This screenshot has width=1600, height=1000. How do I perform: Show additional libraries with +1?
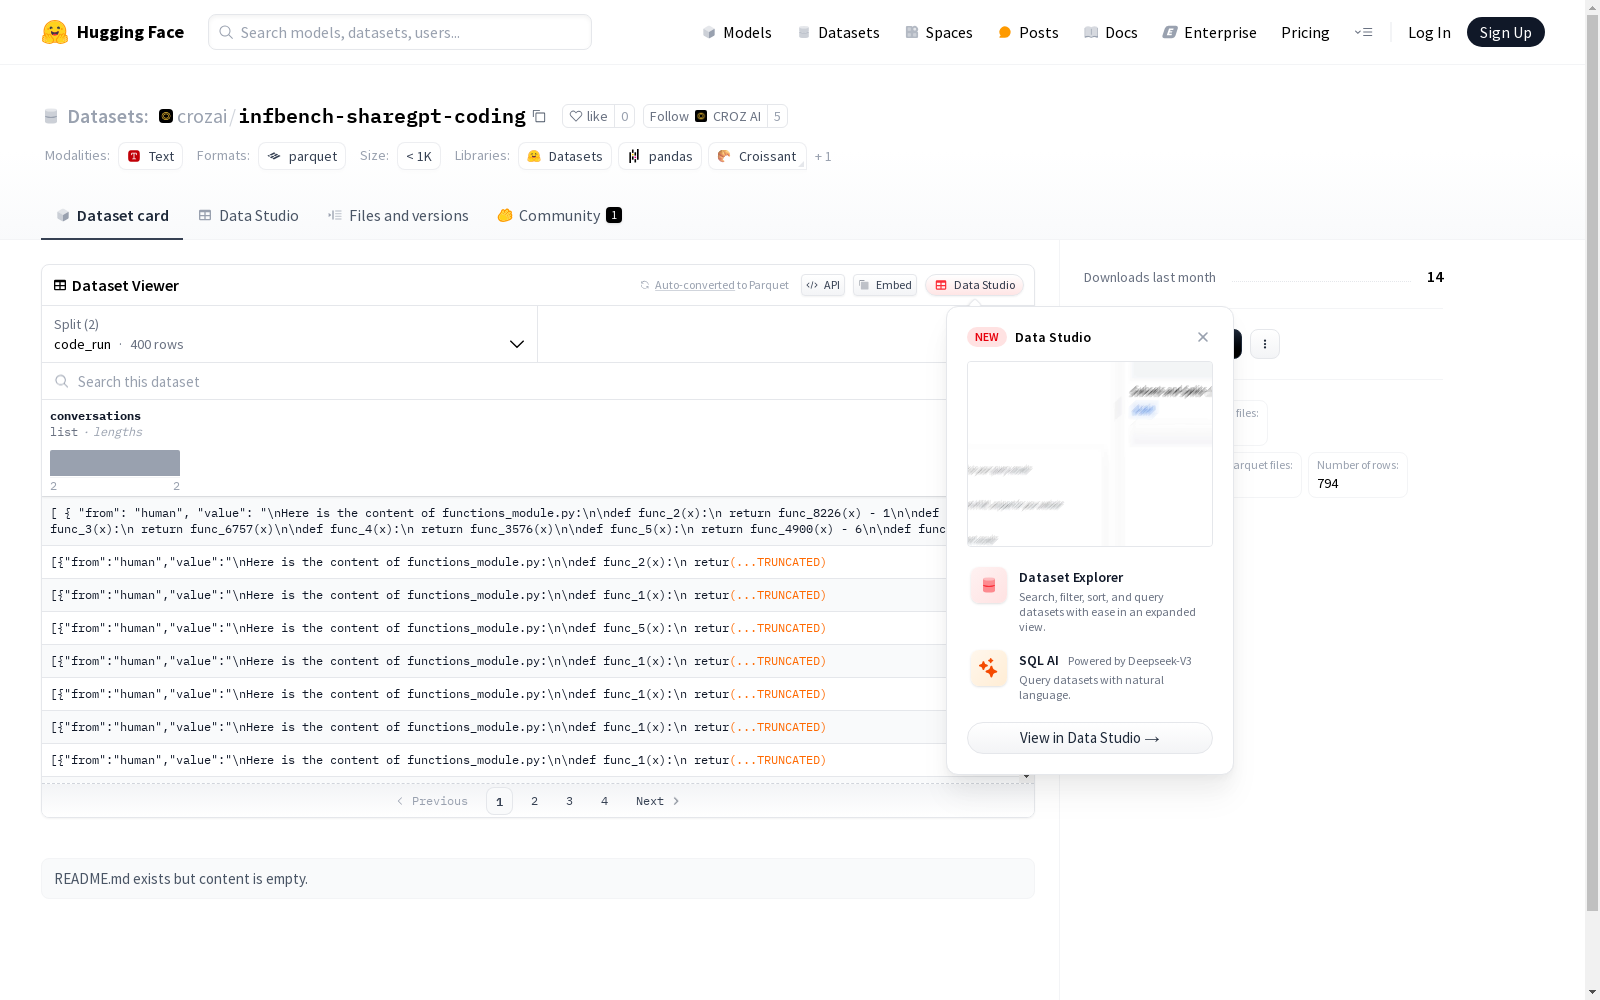coord(823,156)
